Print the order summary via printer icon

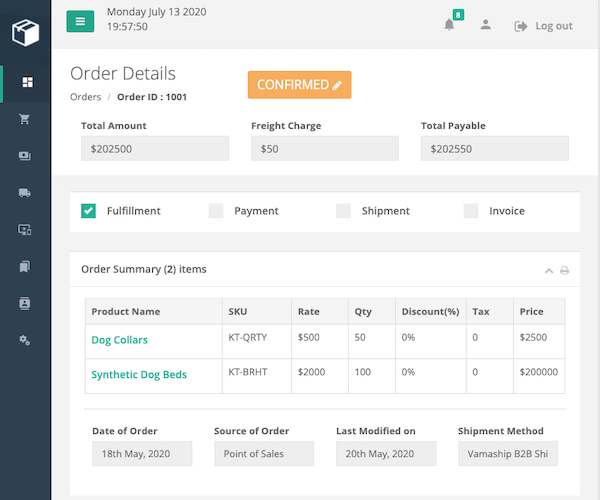(x=564, y=270)
